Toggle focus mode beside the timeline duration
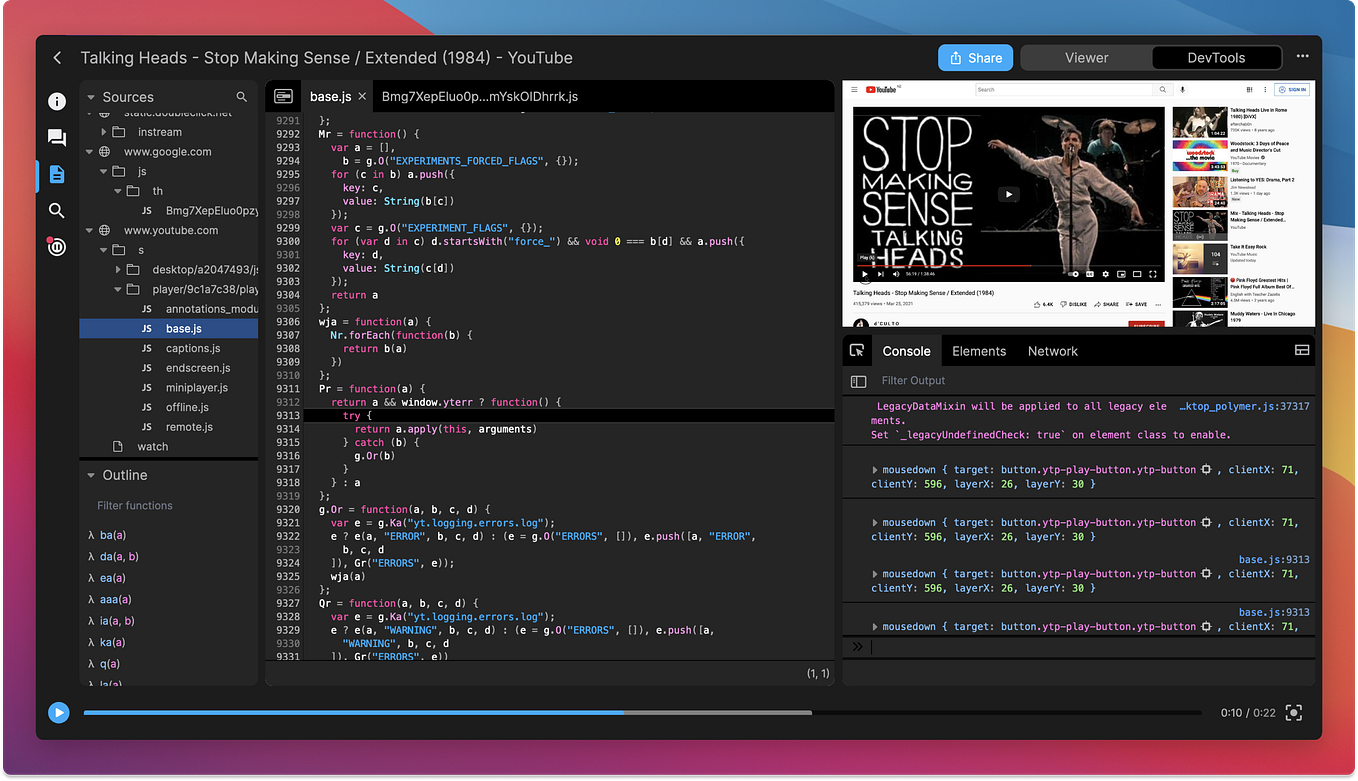 coord(1293,712)
